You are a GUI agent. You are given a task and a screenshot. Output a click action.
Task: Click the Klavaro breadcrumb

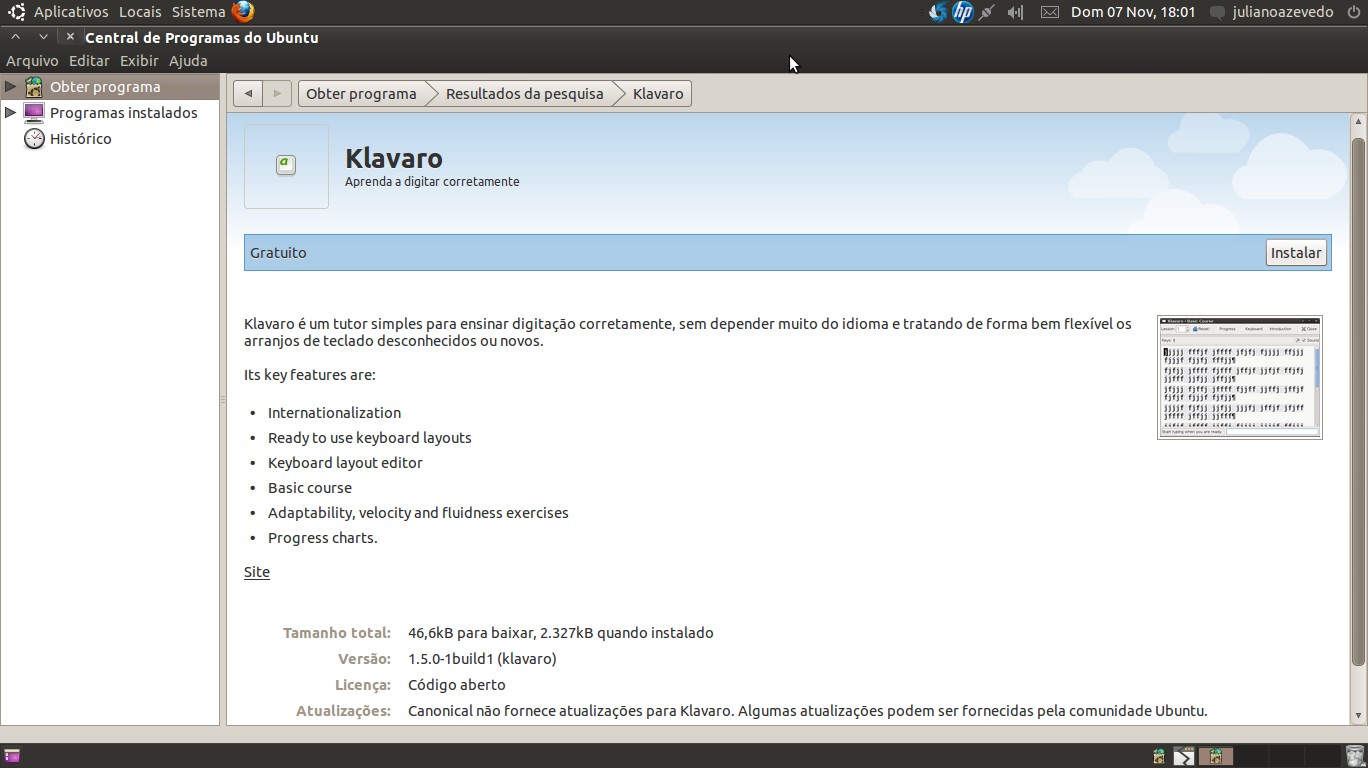click(657, 94)
